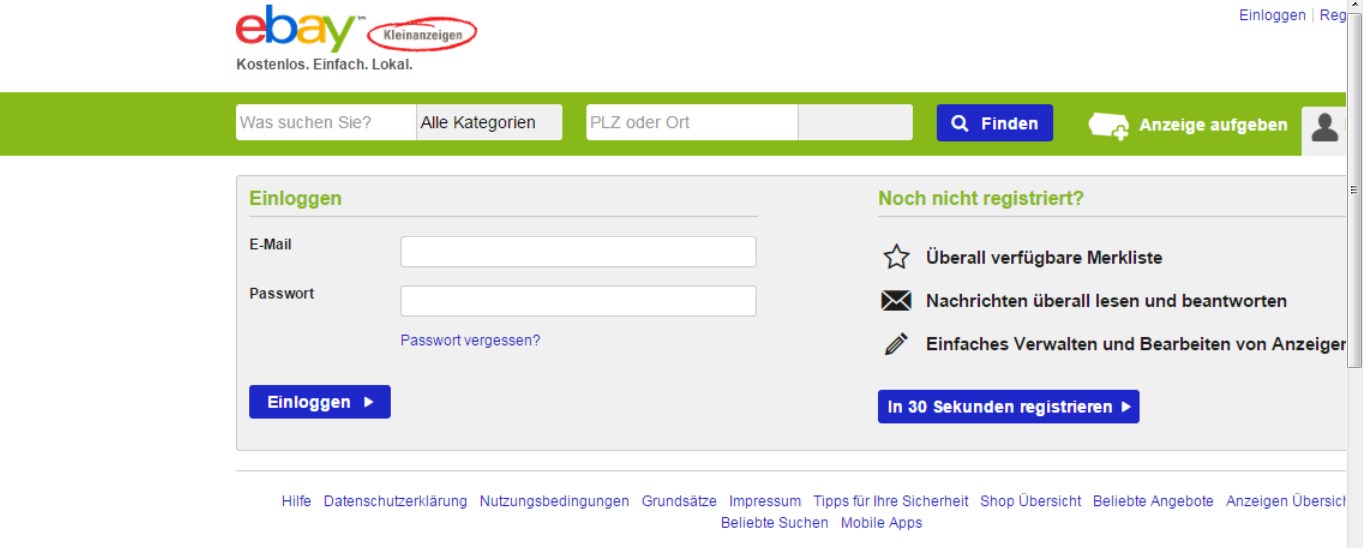
Task: Click the user profile silhouette icon
Action: pyautogui.click(x=1325, y=127)
